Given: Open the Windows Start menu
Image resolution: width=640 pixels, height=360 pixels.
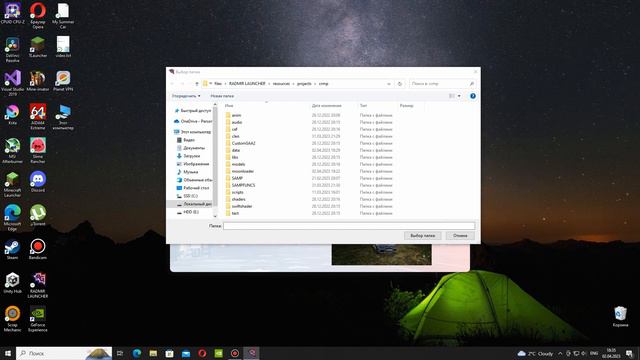Looking at the screenshot, I should click(7, 353).
